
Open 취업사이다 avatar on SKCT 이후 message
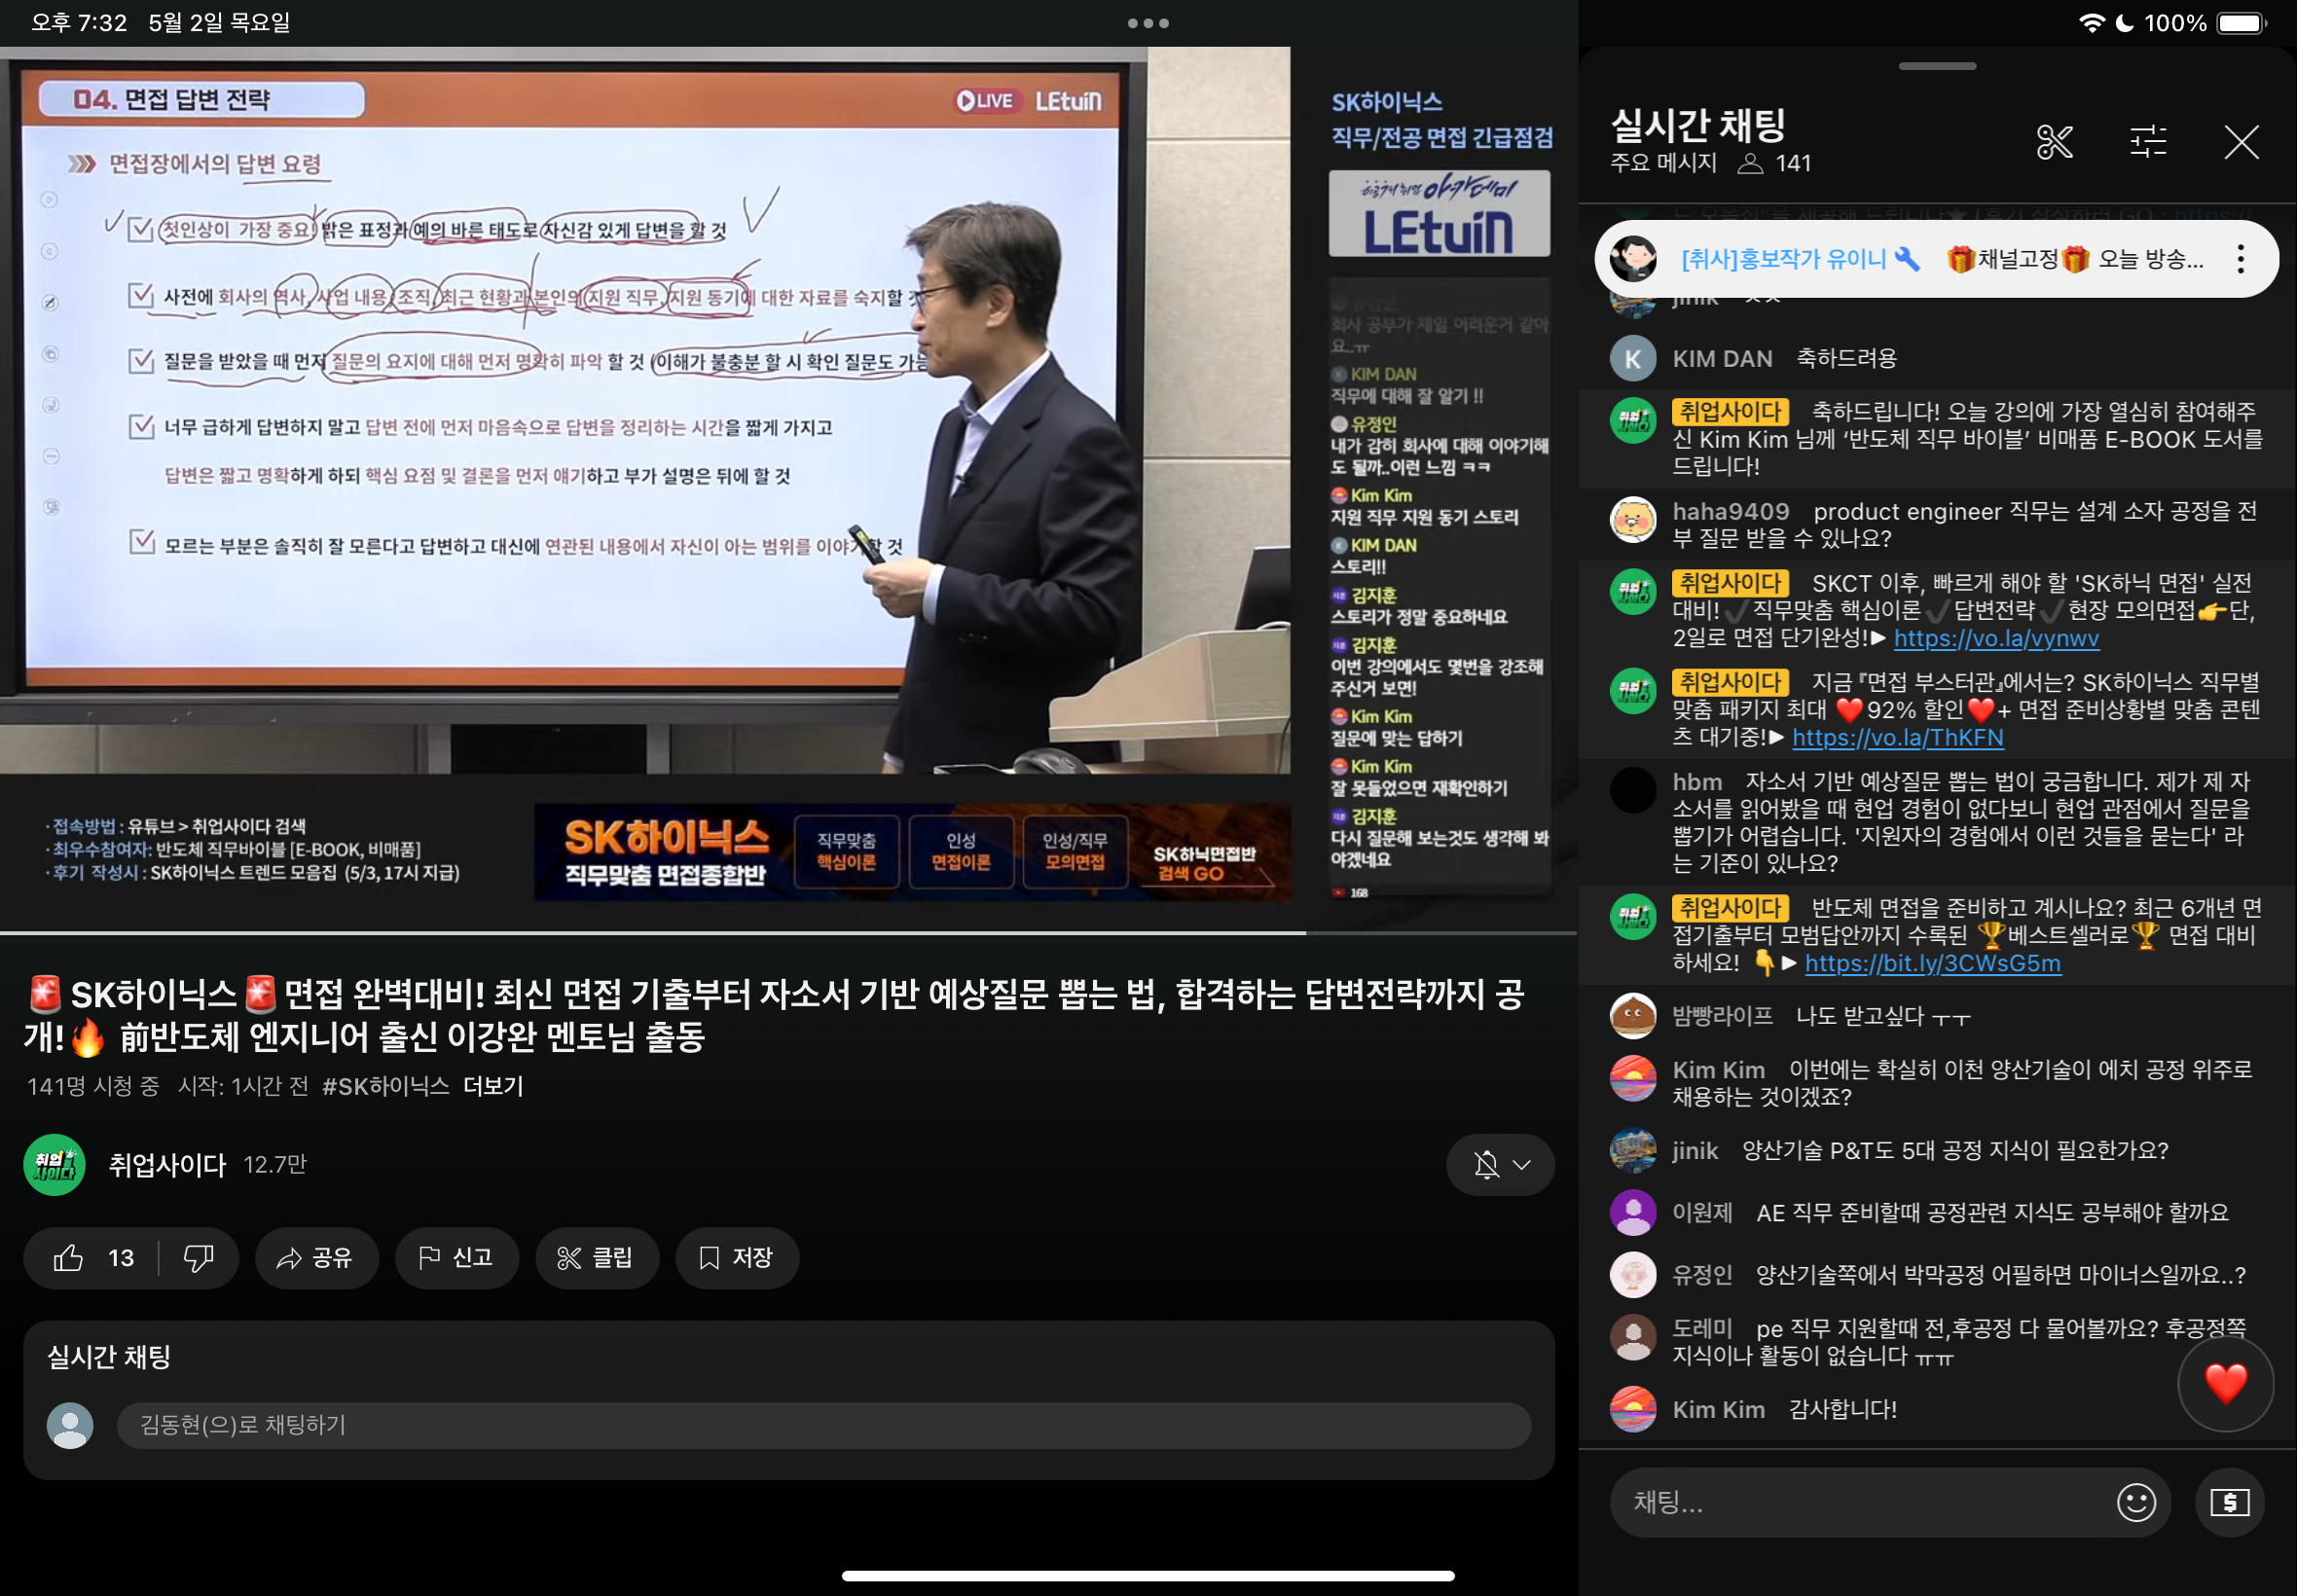point(1633,592)
